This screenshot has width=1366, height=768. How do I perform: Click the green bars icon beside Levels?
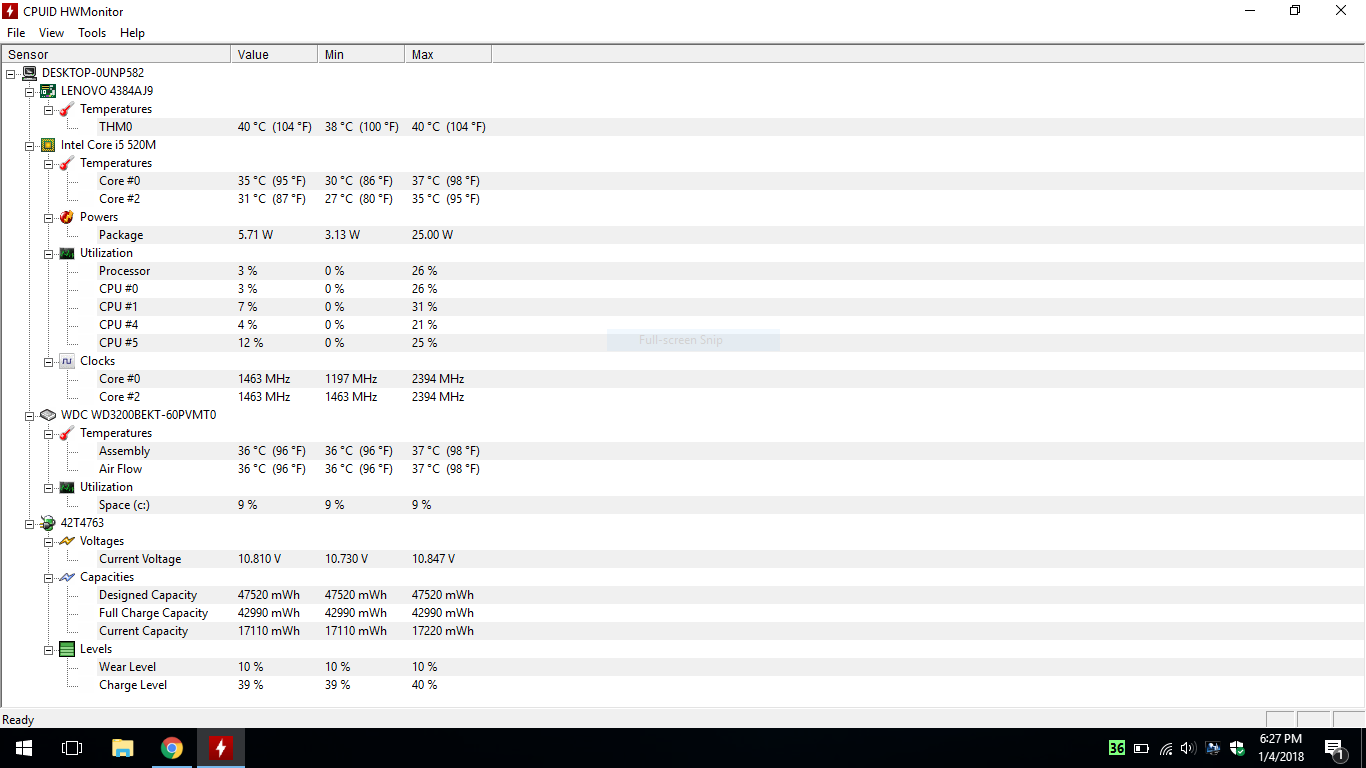(x=67, y=649)
